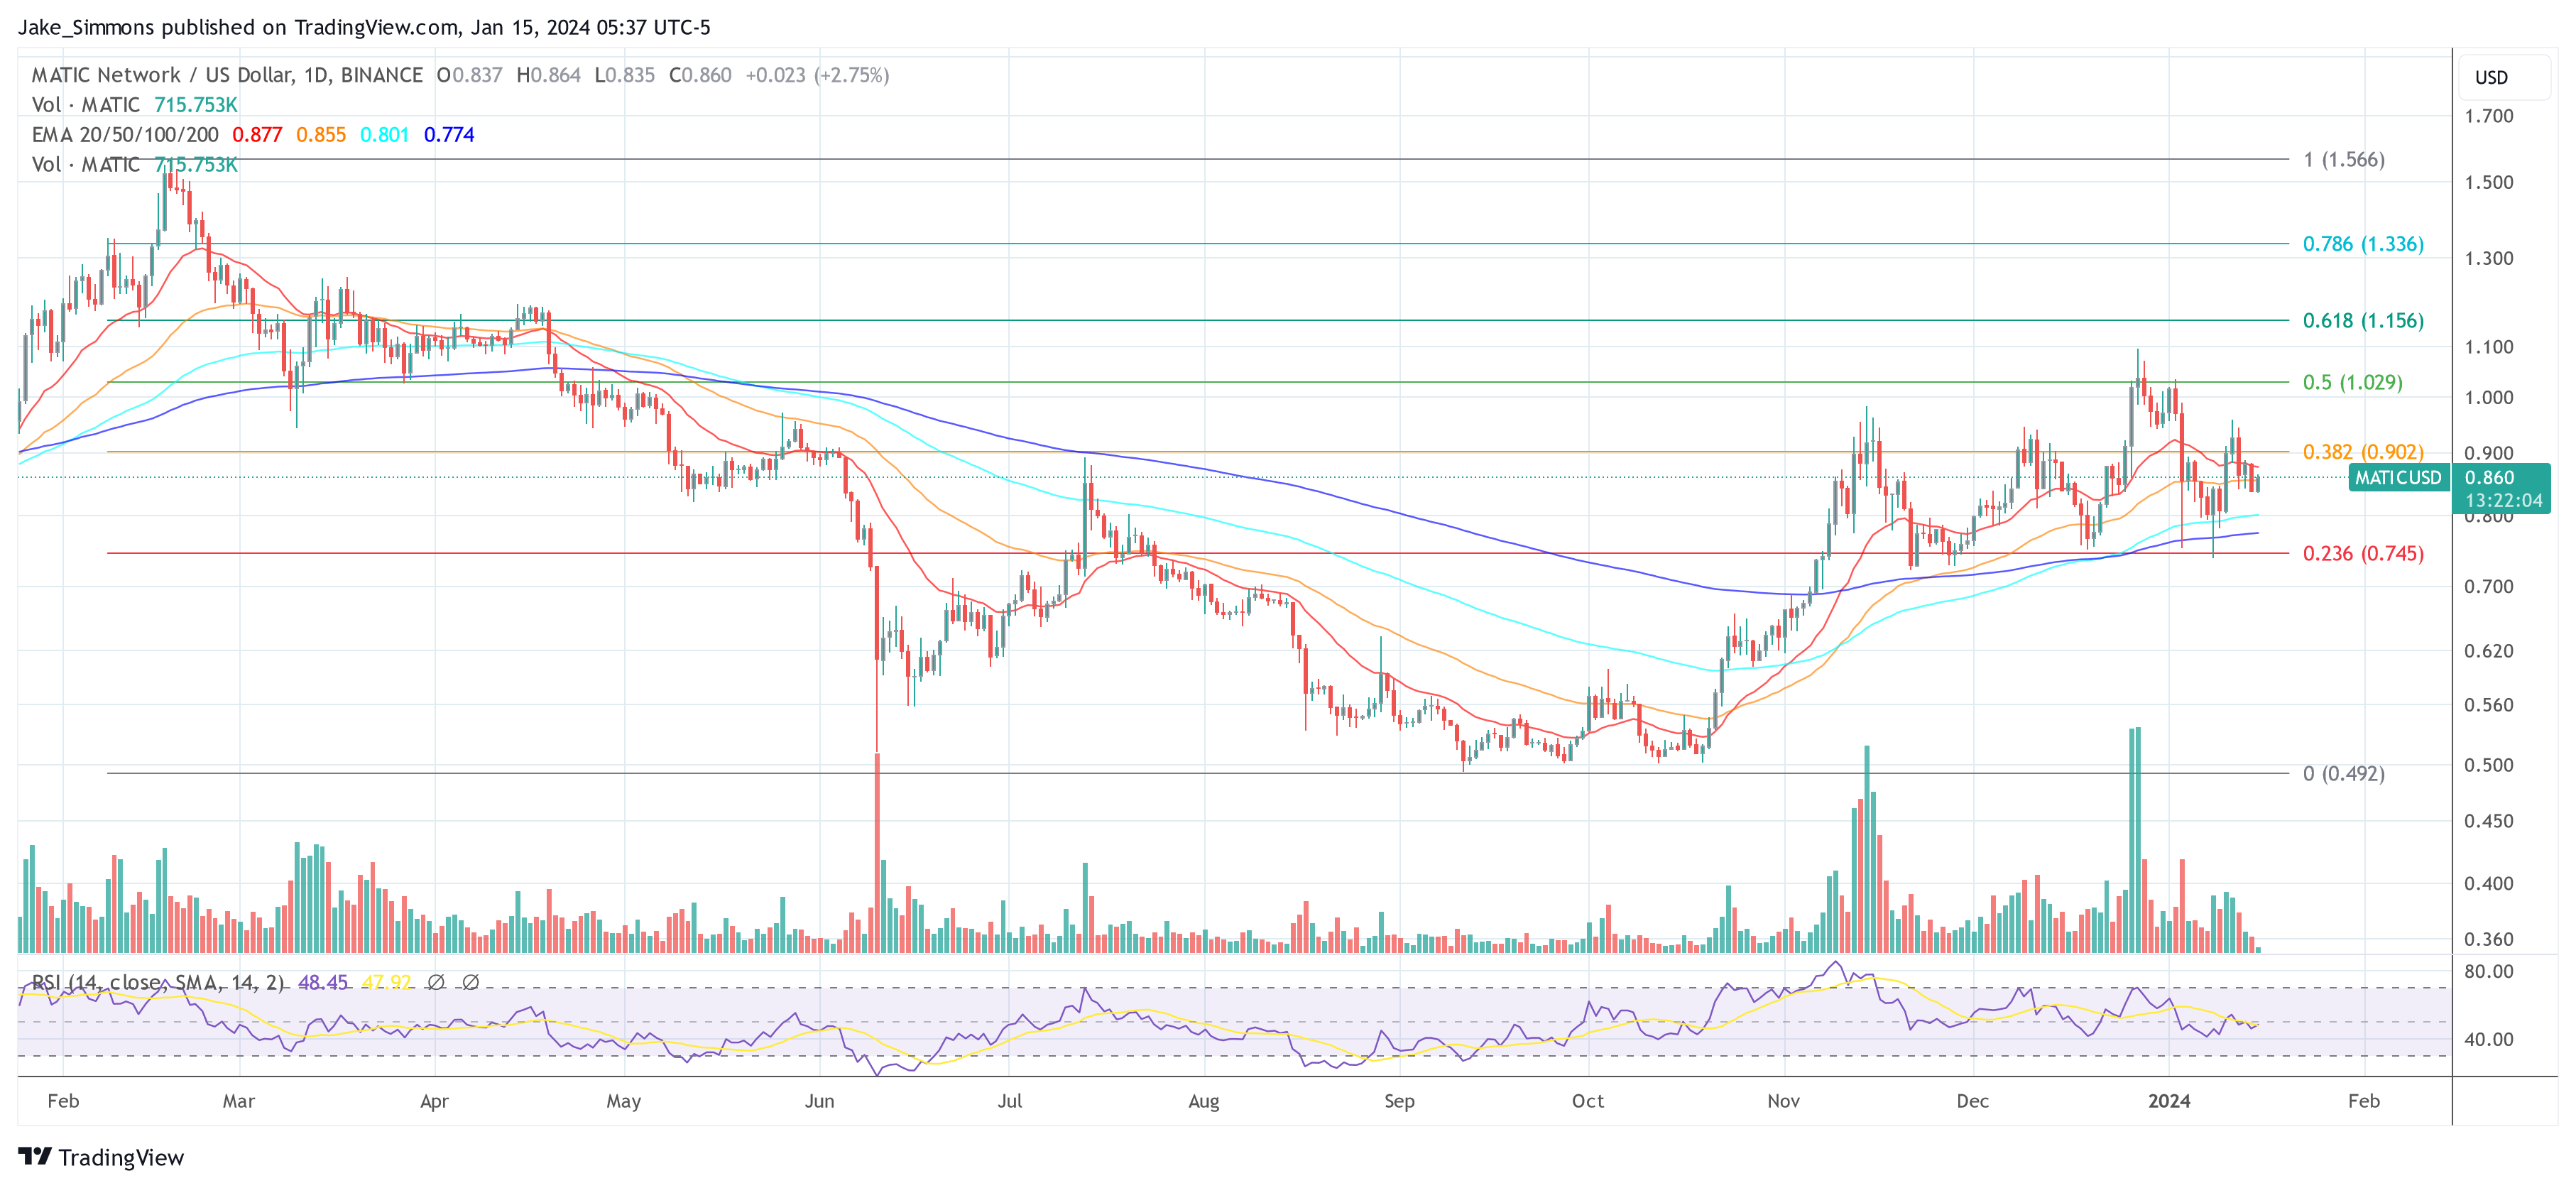
Task: Click the red EMA value 0.877
Action: [257, 134]
